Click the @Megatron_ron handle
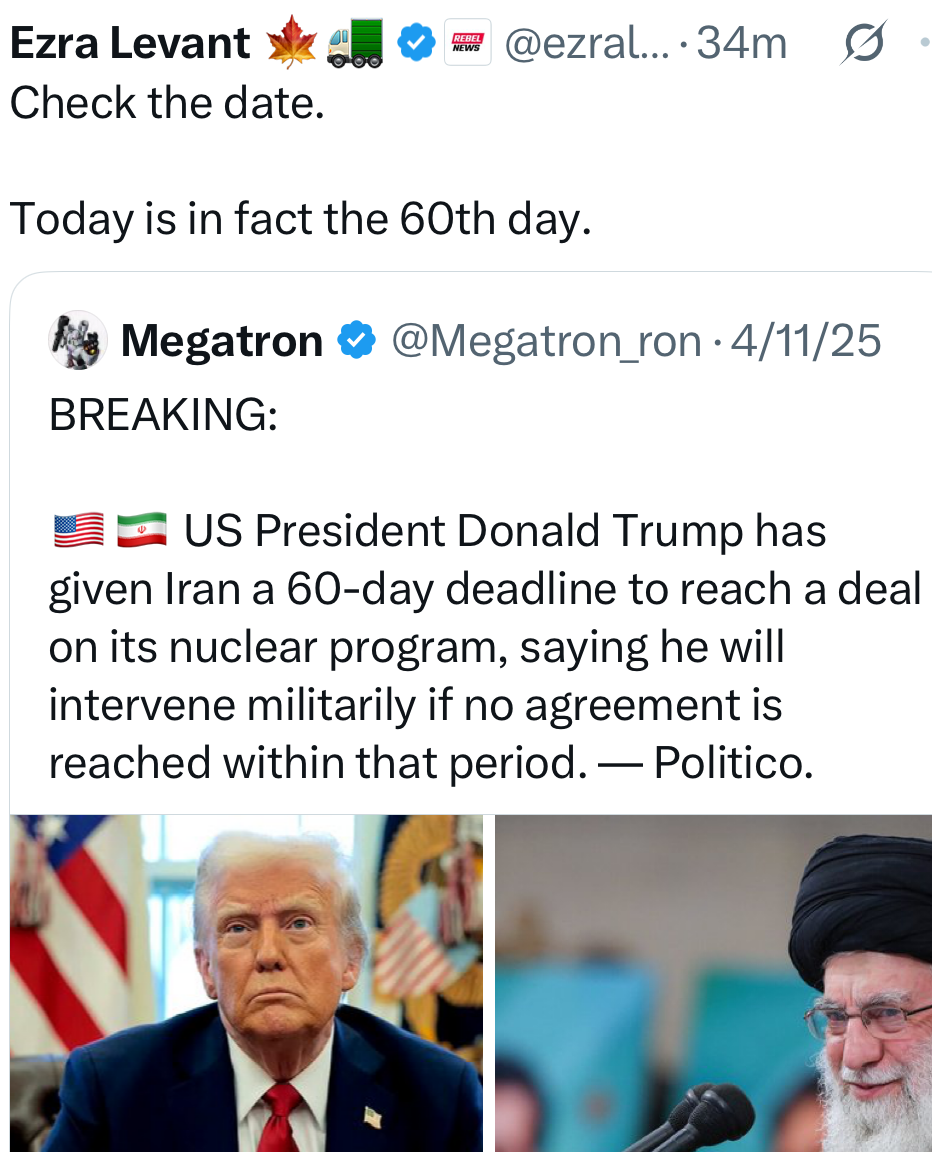Screen dimensions: 932x1152 (546, 341)
